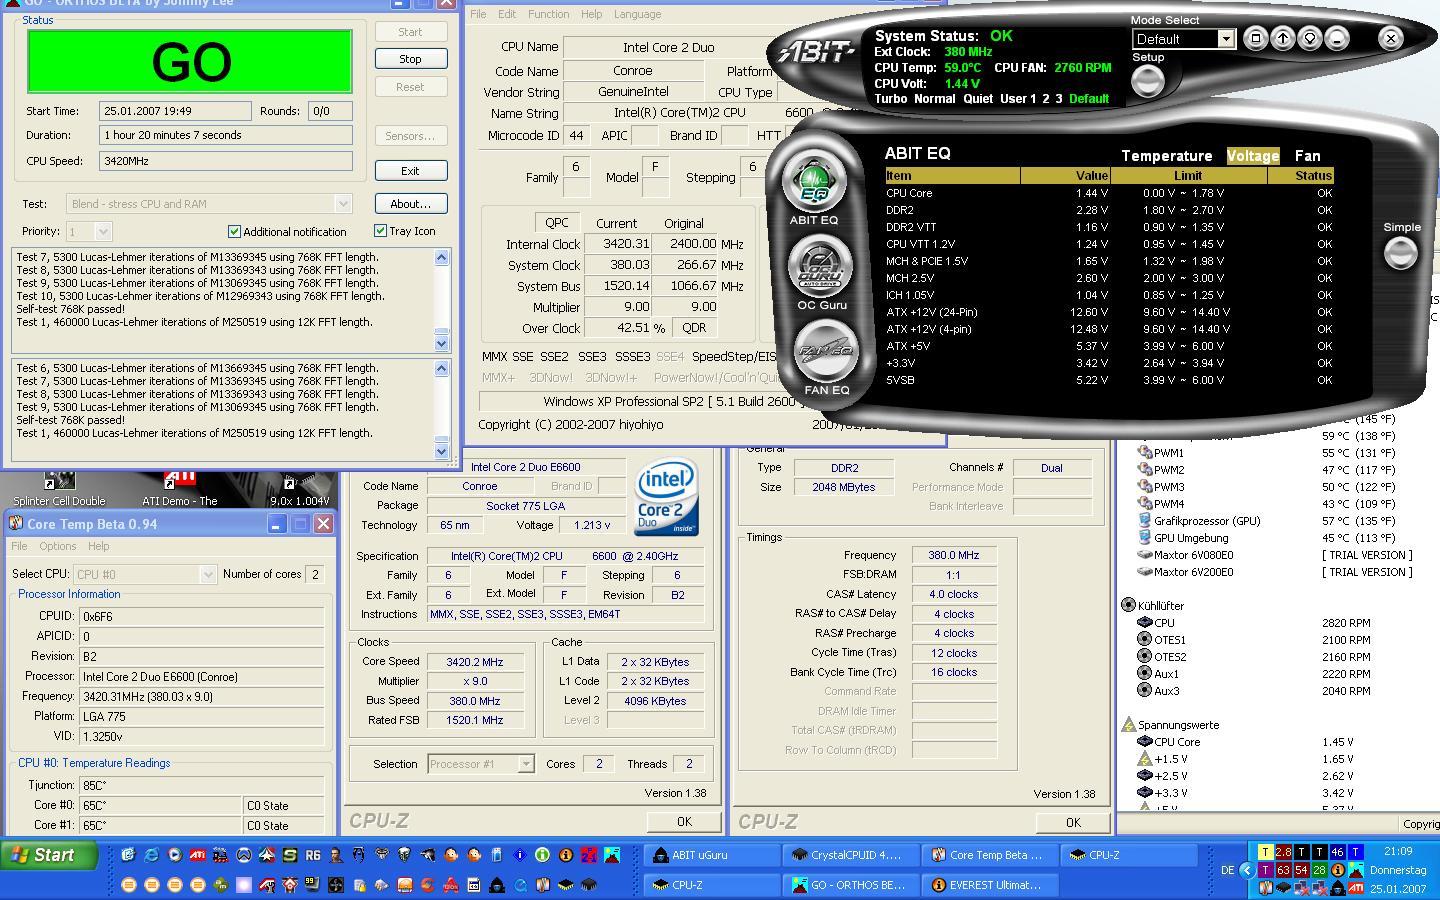Viewport: 1440px width, 900px height.
Task: Click the green info circle quick launch icon
Action: point(543,855)
